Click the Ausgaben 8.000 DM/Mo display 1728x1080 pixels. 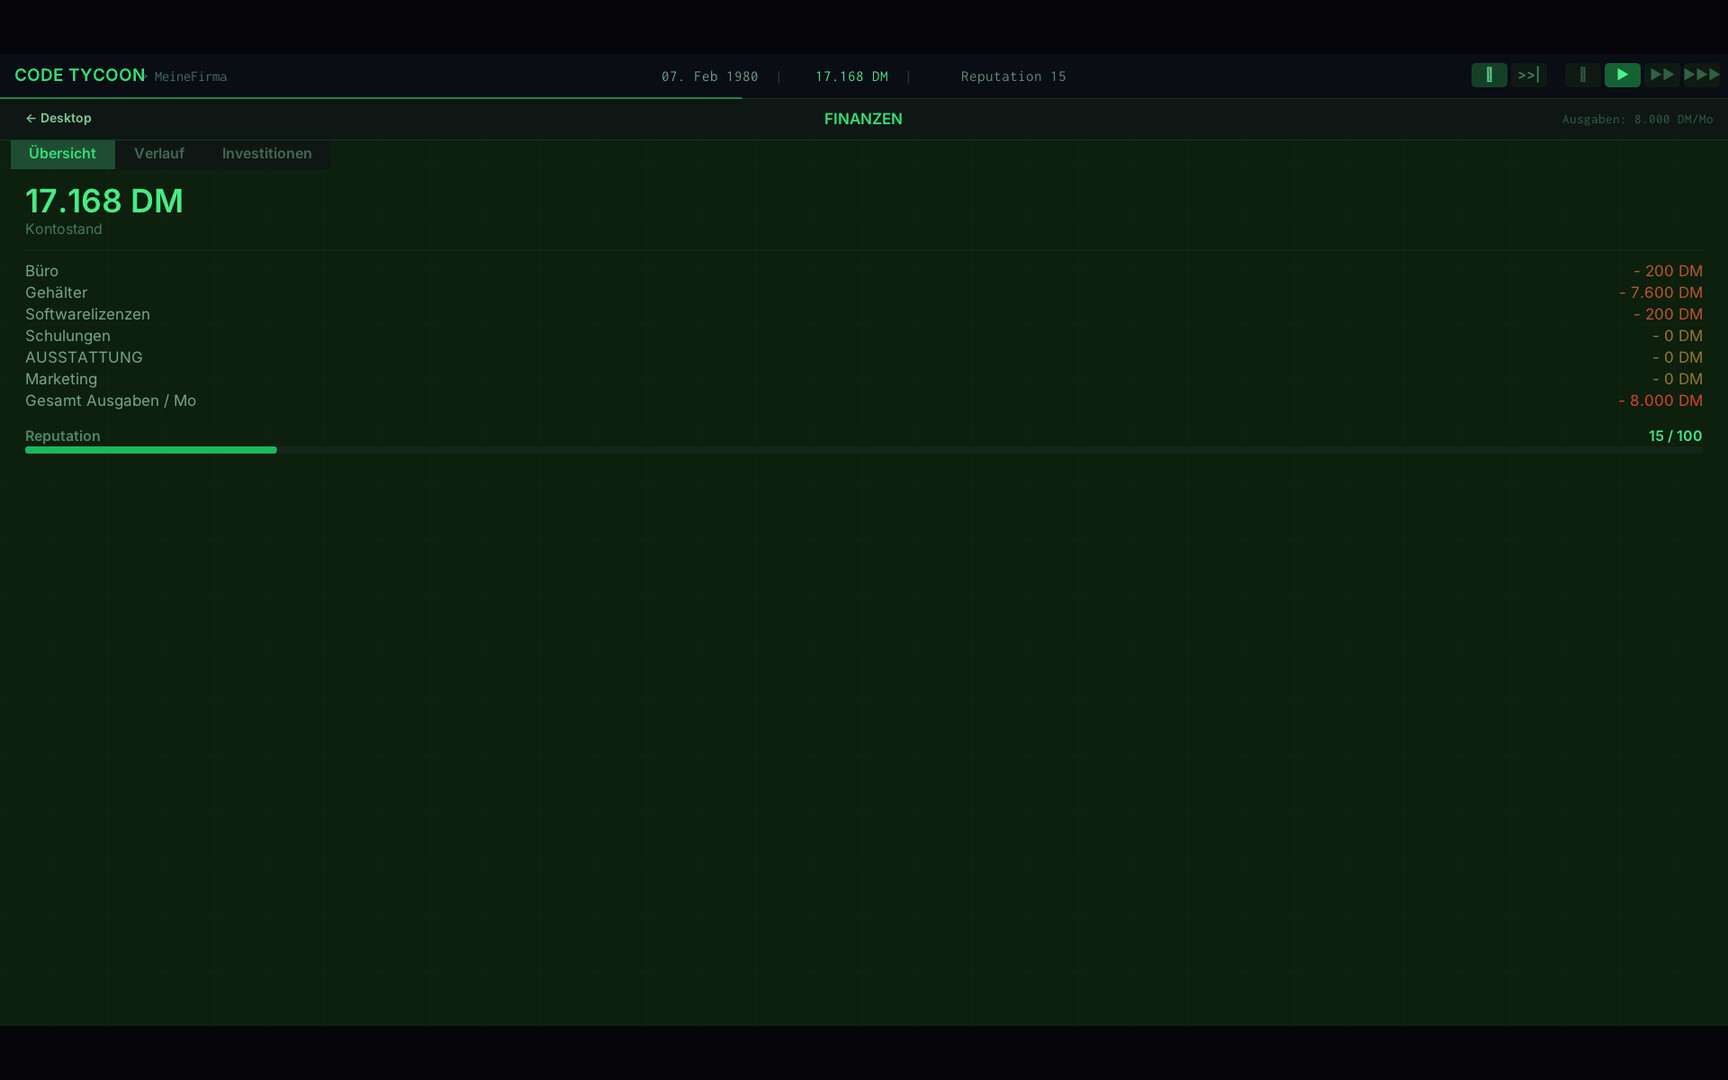coord(1638,118)
